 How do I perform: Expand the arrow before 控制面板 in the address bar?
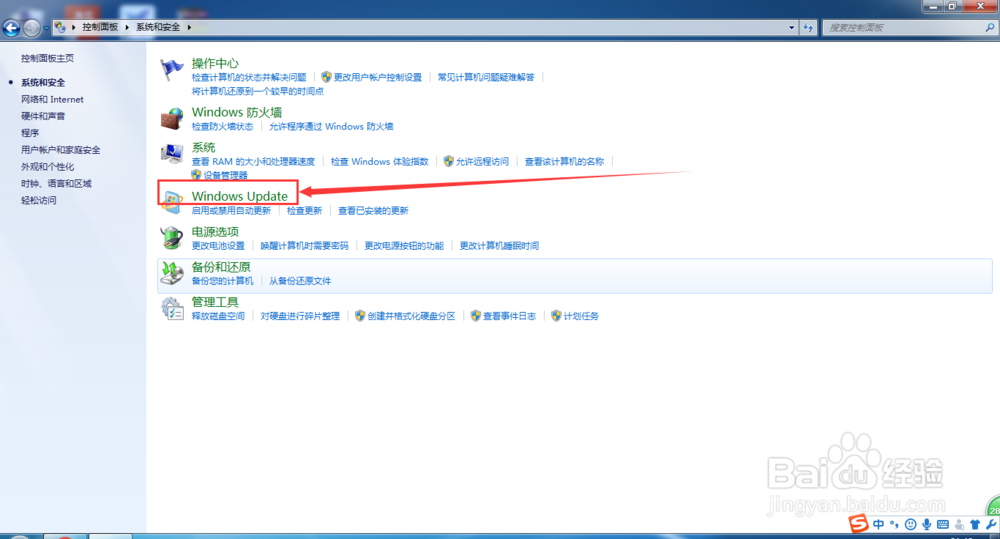[x=73, y=27]
